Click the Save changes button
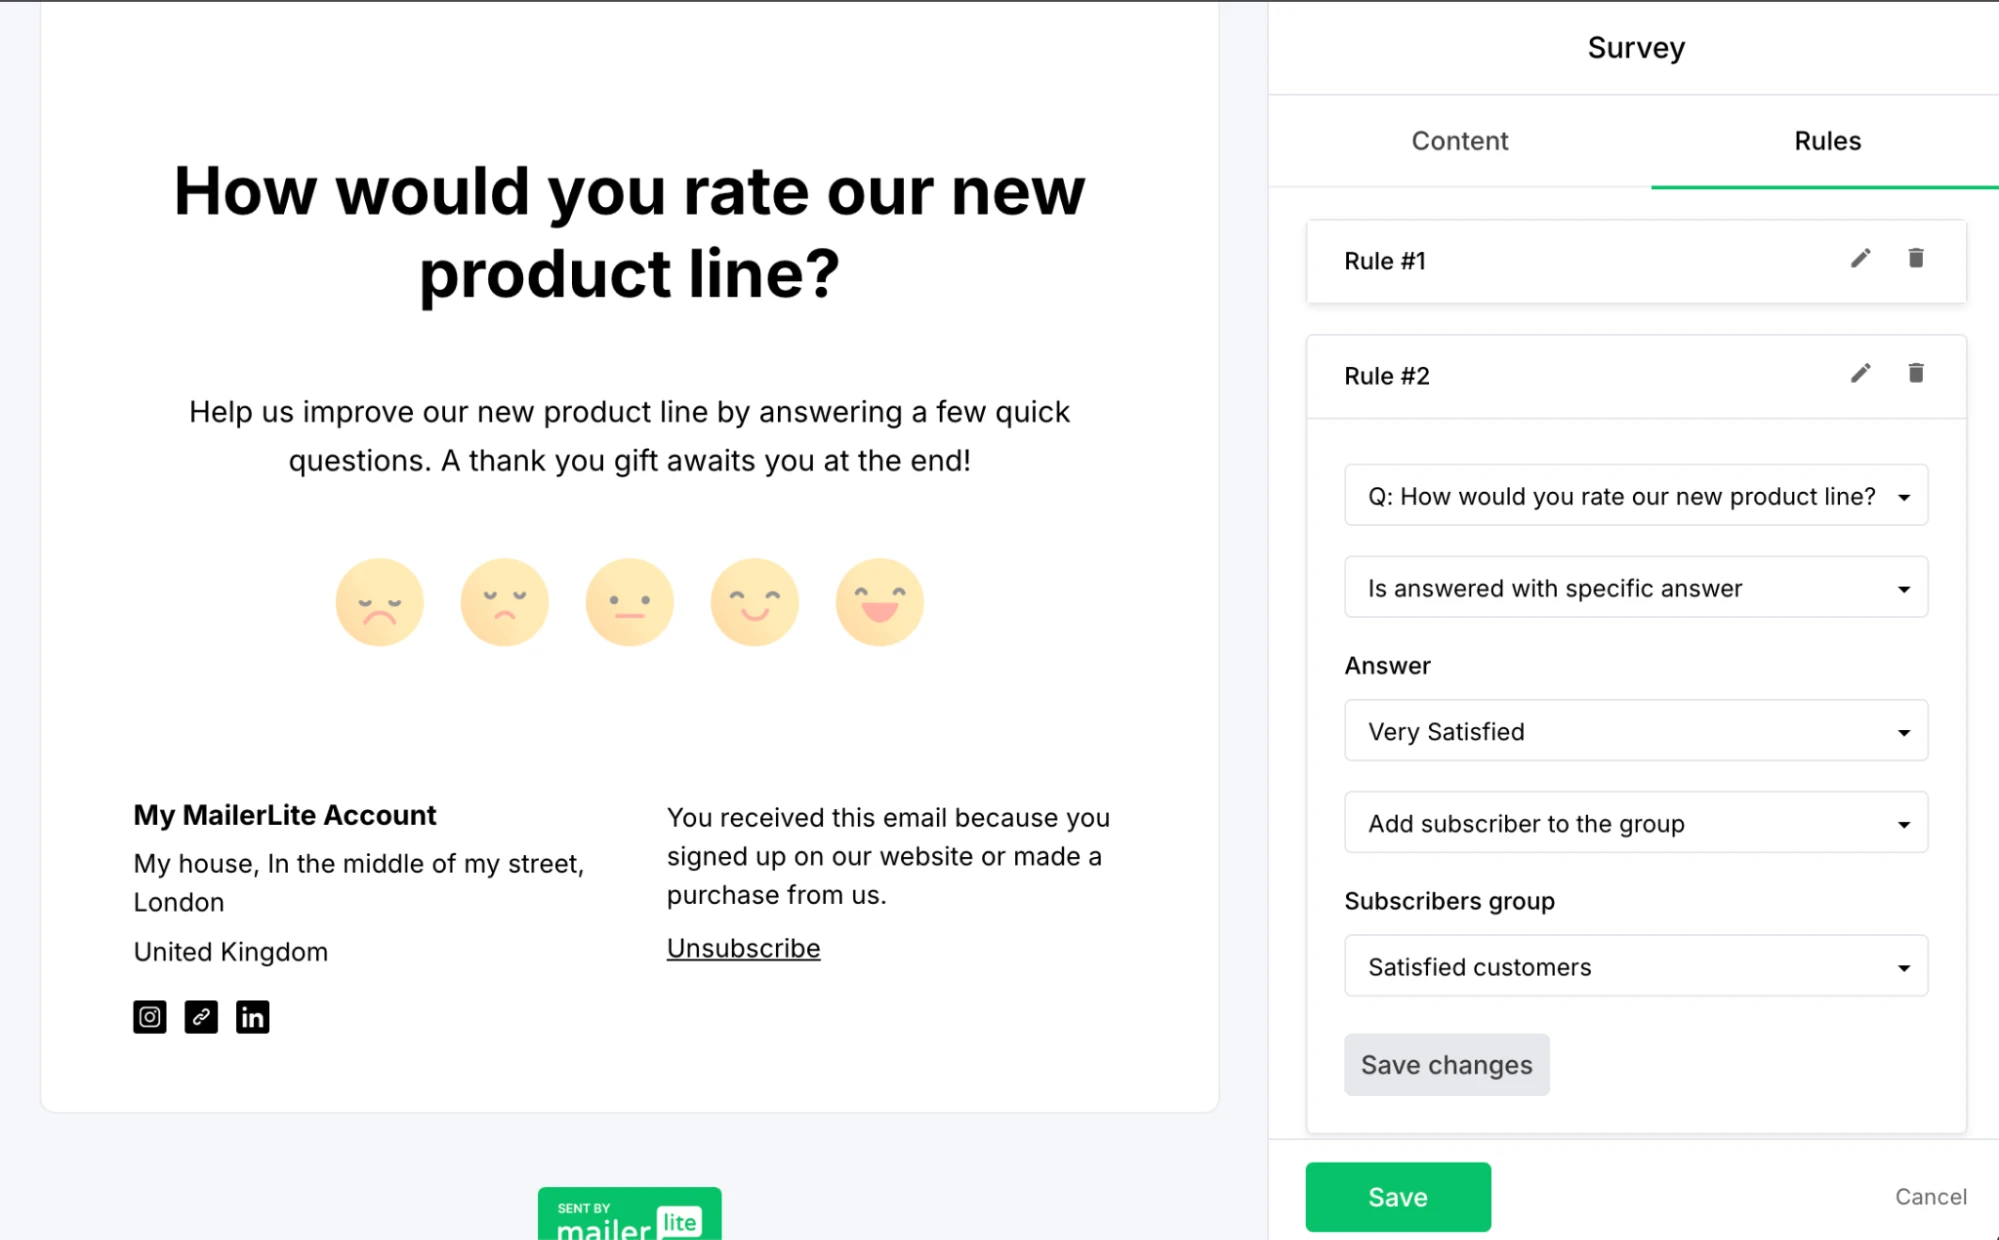This screenshot has width=1999, height=1240. (1446, 1064)
